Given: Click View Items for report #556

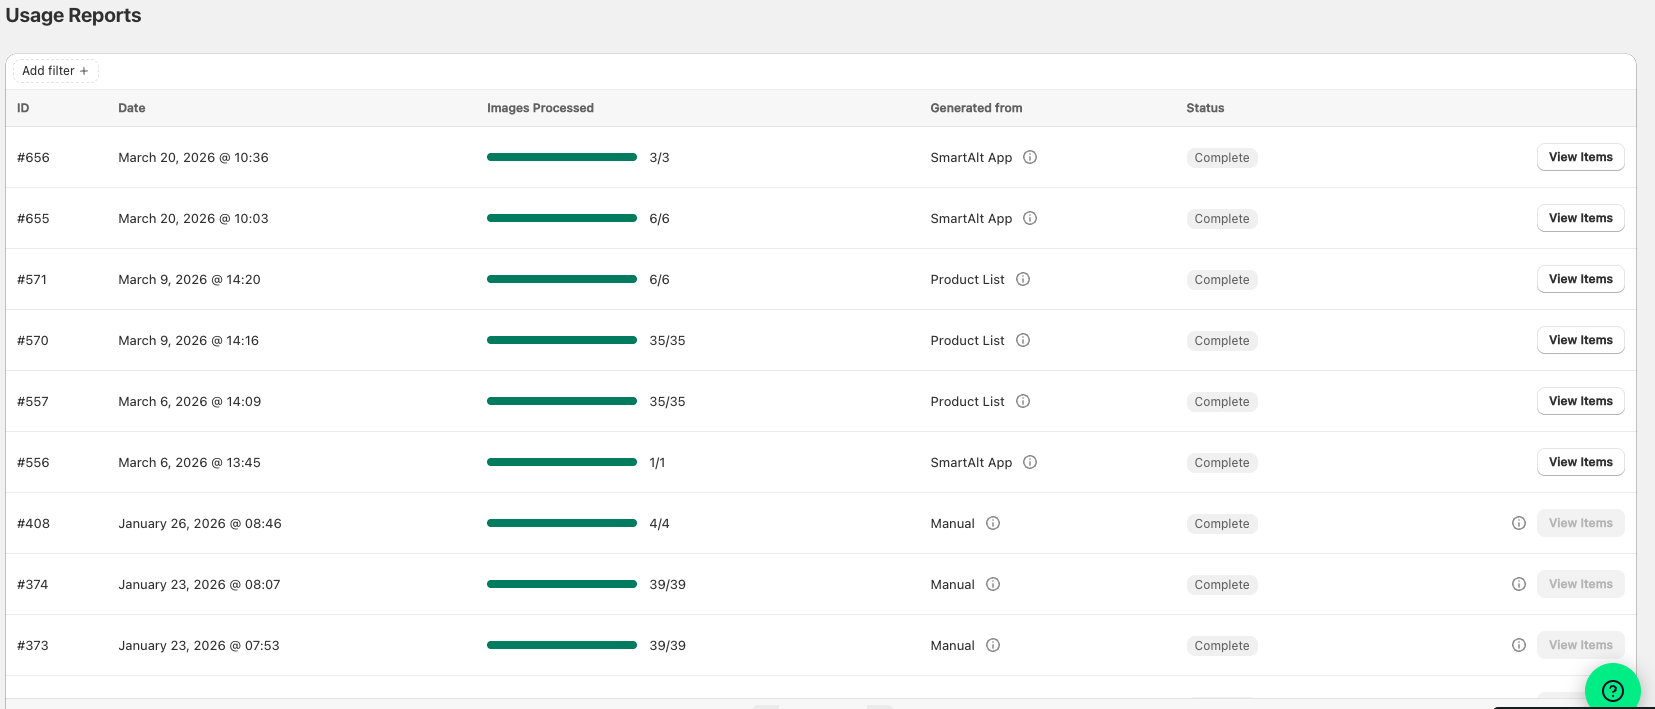Looking at the screenshot, I should 1580,462.
